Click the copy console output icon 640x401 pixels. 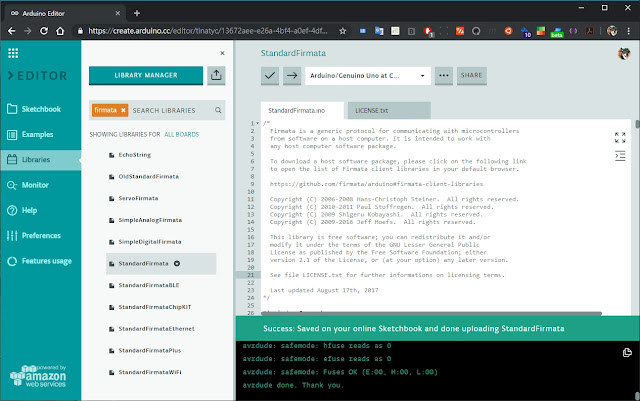click(627, 352)
